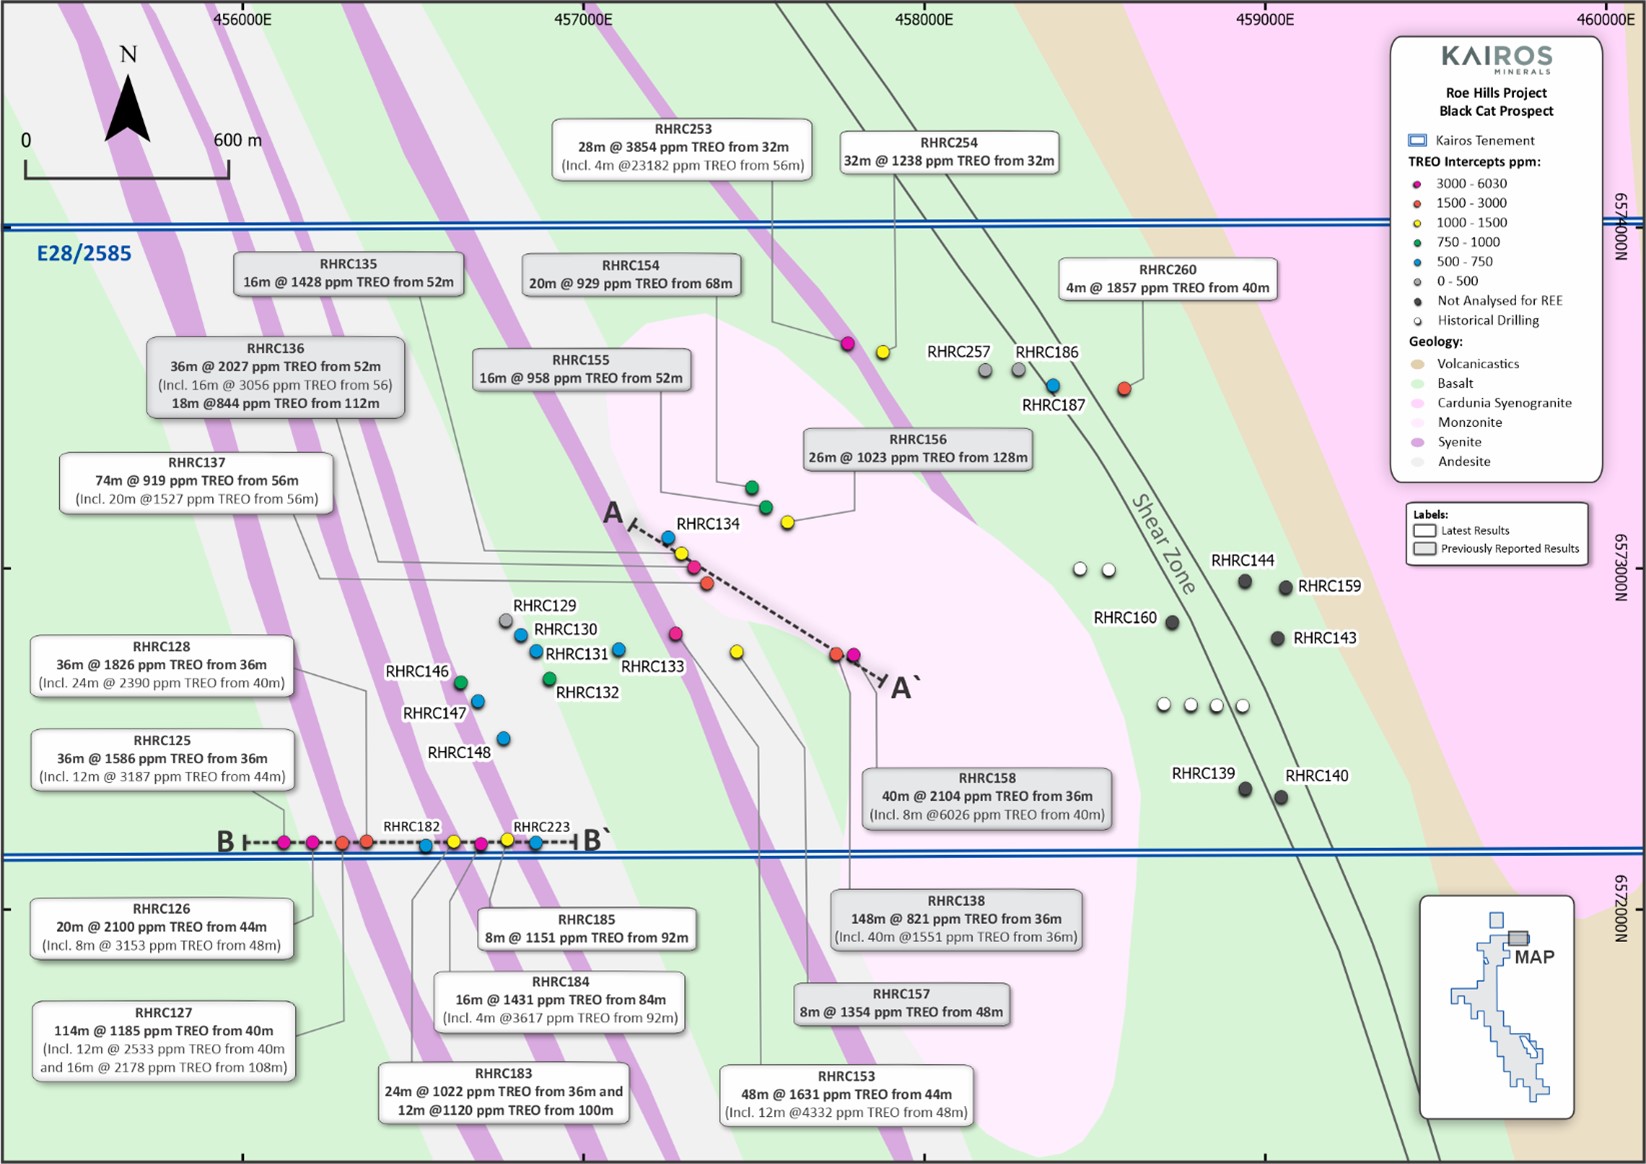The image size is (1646, 1164).
Task: Select the RHRC157 result box
Action: tap(901, 1003)
